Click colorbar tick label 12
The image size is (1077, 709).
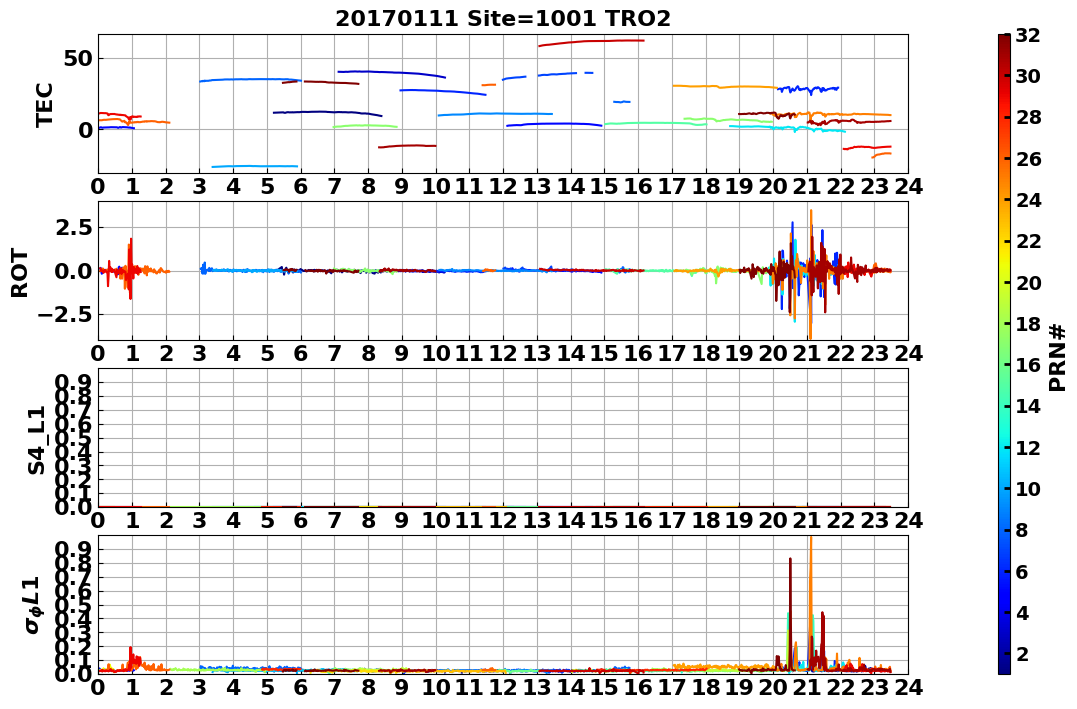click(1028, 448)
